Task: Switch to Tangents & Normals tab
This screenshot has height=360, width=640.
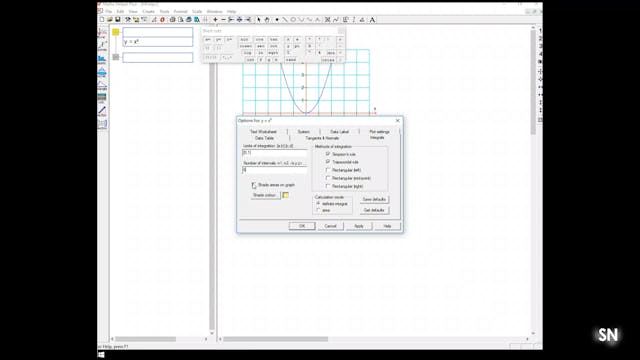Action: pos(322,138)
